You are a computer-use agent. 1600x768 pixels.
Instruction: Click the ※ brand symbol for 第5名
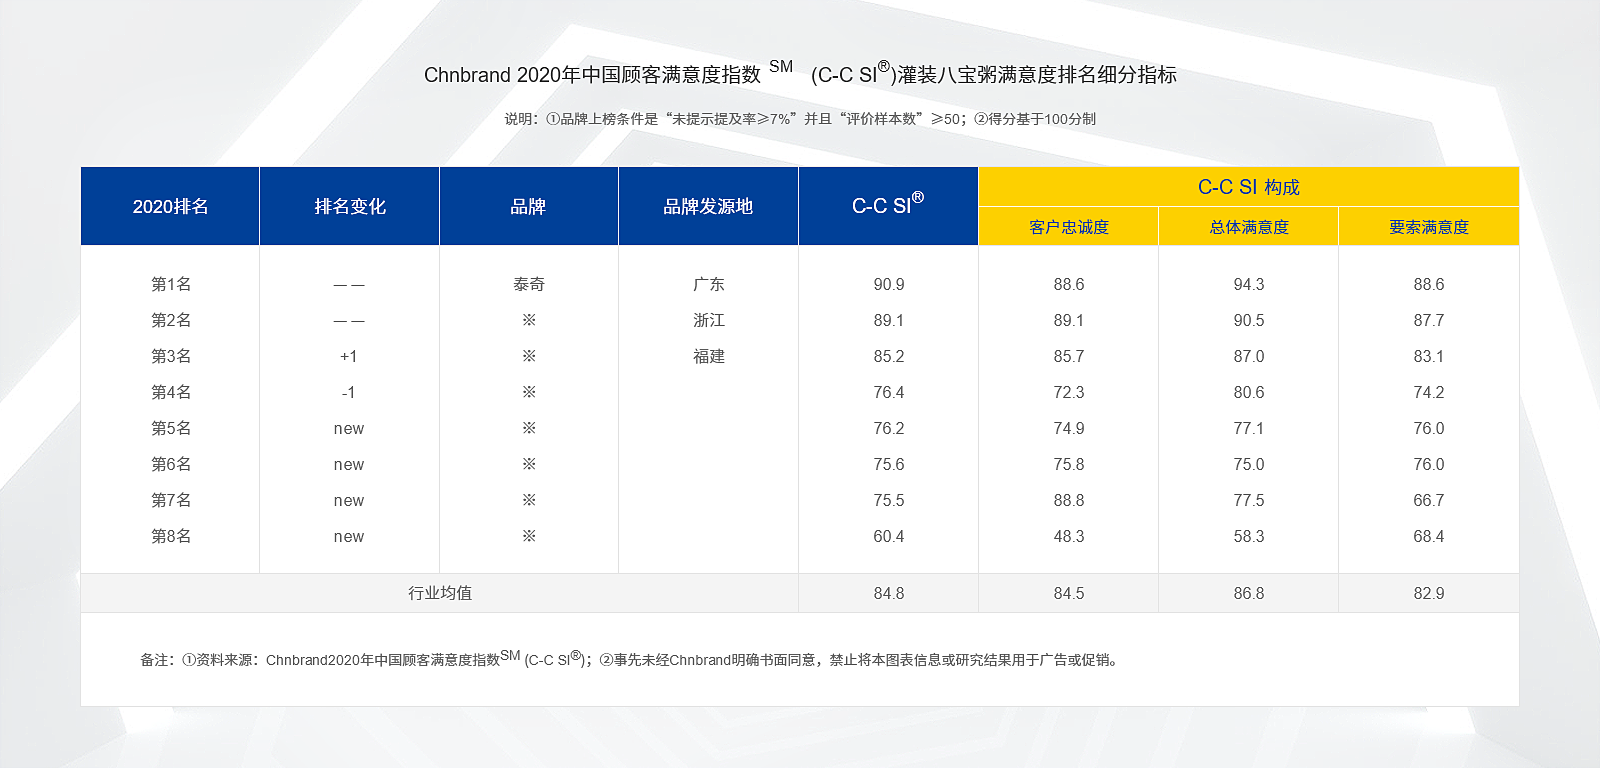529,428
